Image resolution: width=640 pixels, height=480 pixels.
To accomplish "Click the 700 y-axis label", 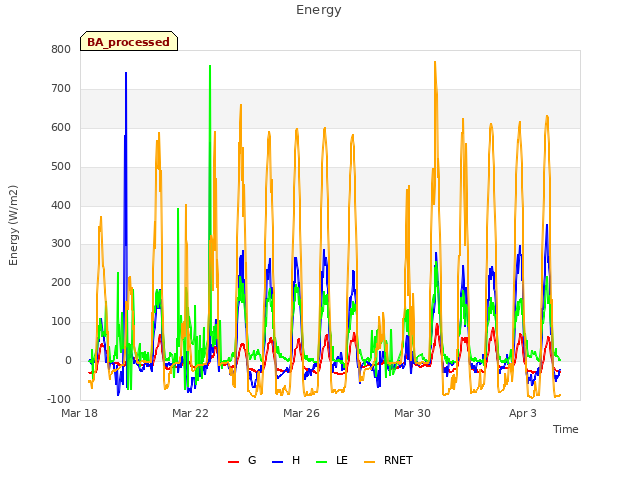I will tap(61, 88).
